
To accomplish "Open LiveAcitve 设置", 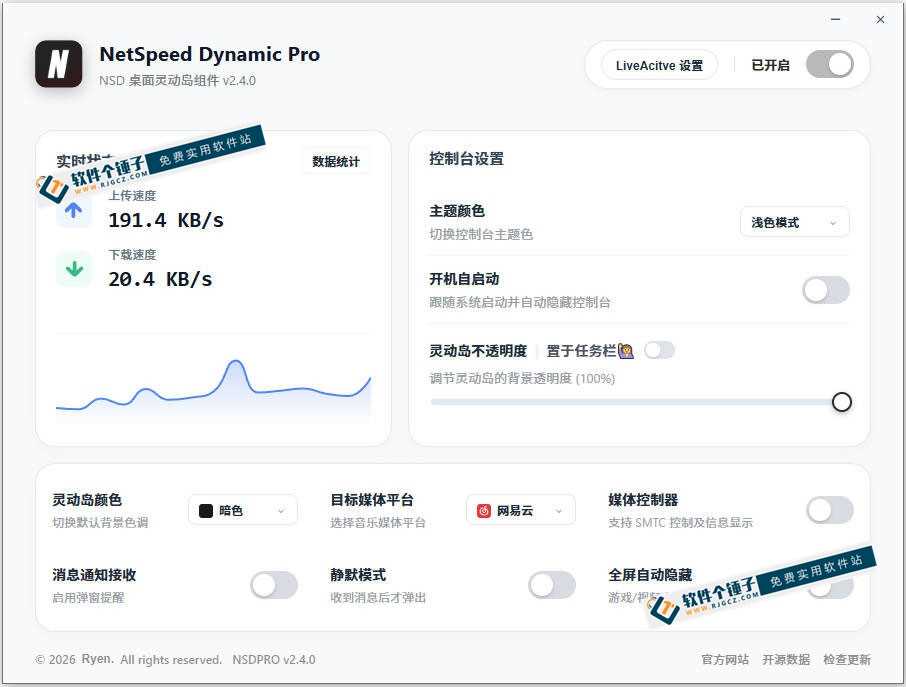I will (659, 65).
